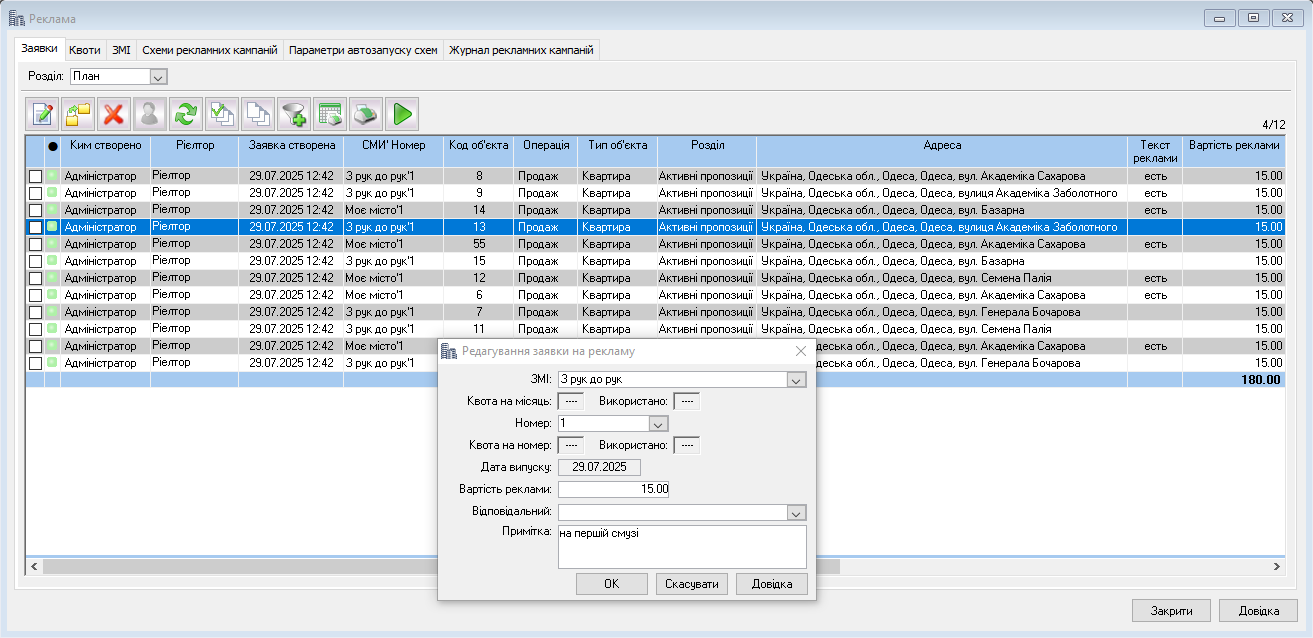
Task: Click OK in the edit request dialog
Action: pos(612,584)
